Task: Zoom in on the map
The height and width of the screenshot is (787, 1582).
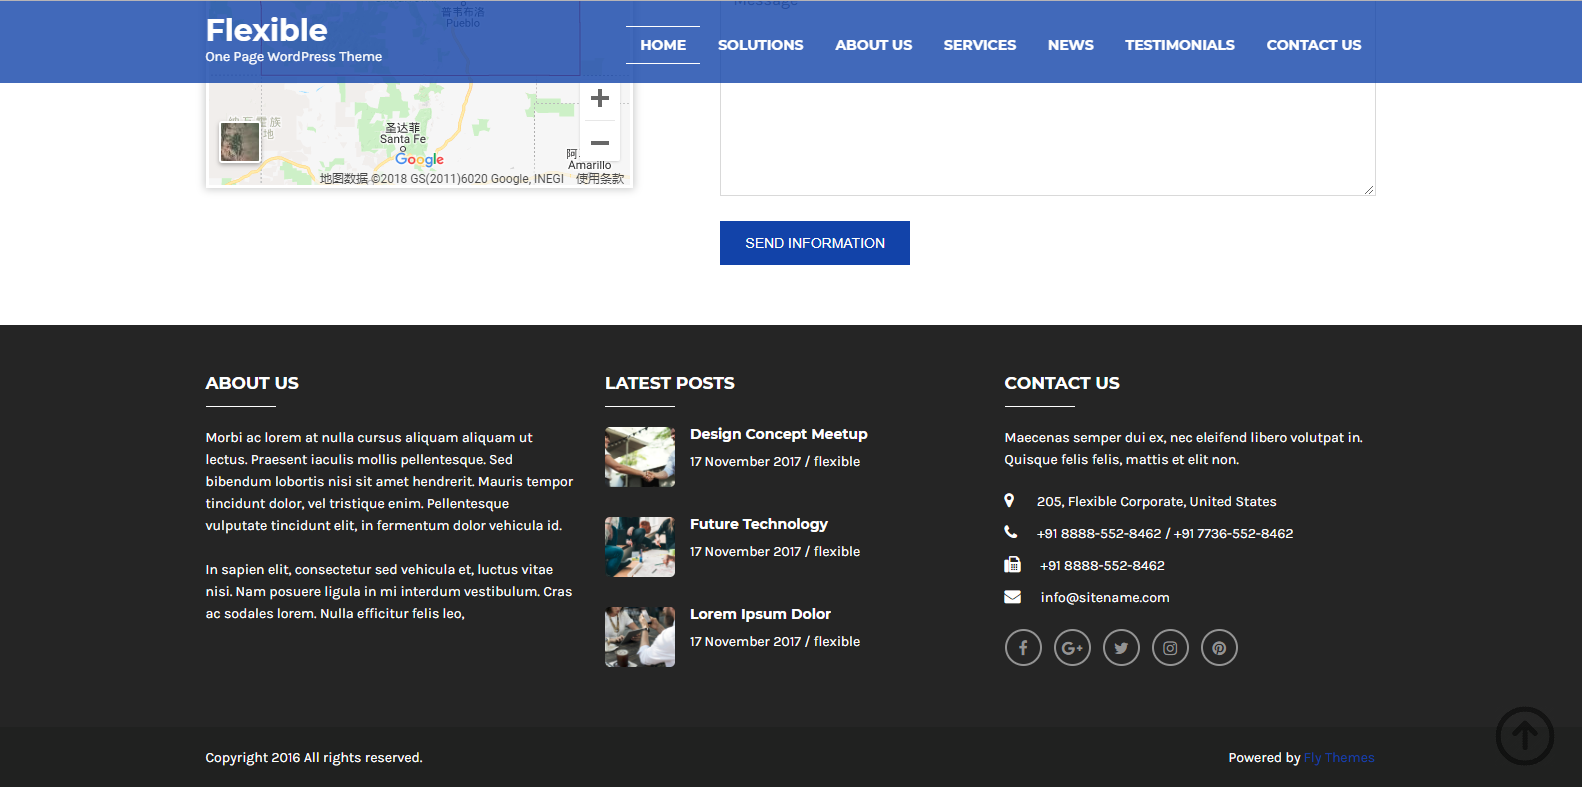Action: 600,98
